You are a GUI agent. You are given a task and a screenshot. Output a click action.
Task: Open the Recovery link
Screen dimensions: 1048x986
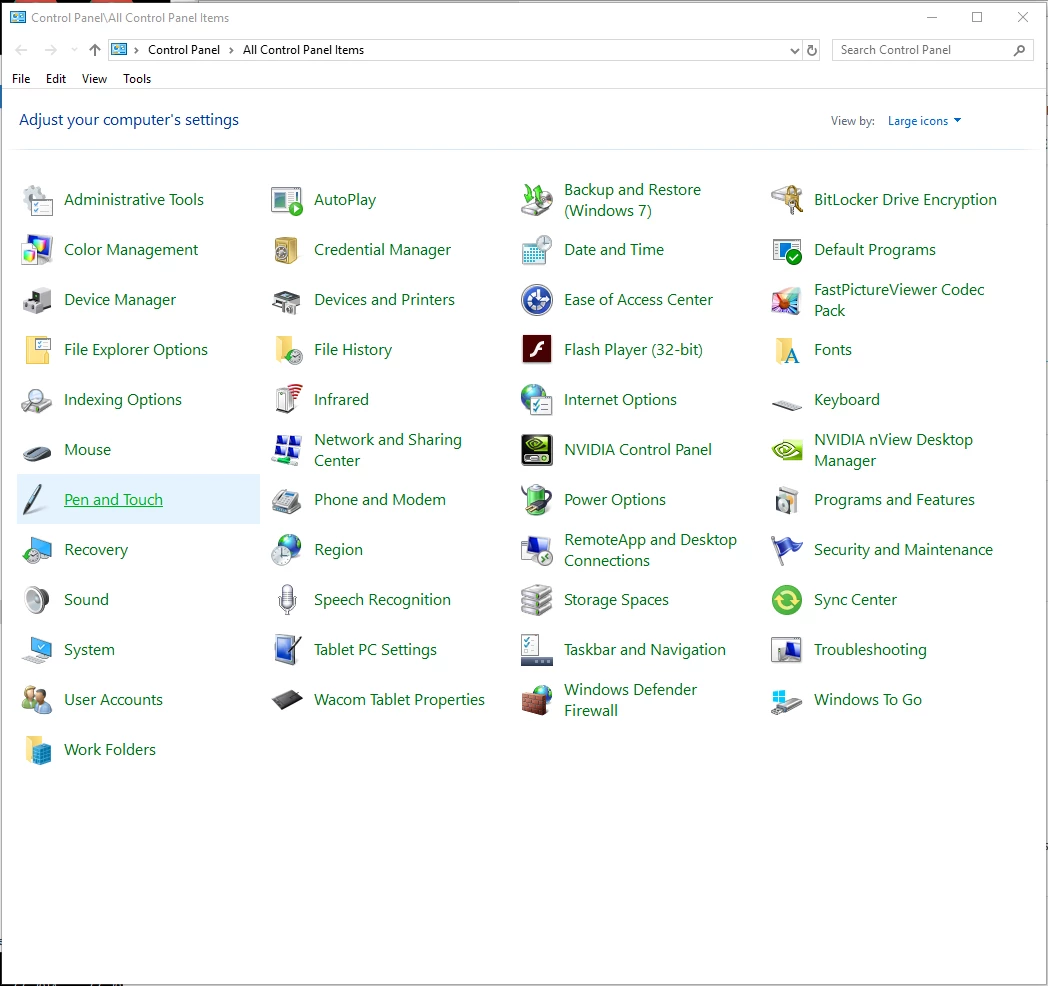tap(96, 550)
